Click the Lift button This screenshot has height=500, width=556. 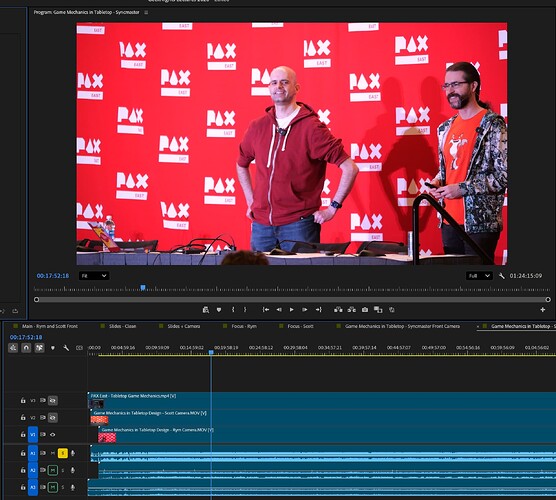point(338,310)
